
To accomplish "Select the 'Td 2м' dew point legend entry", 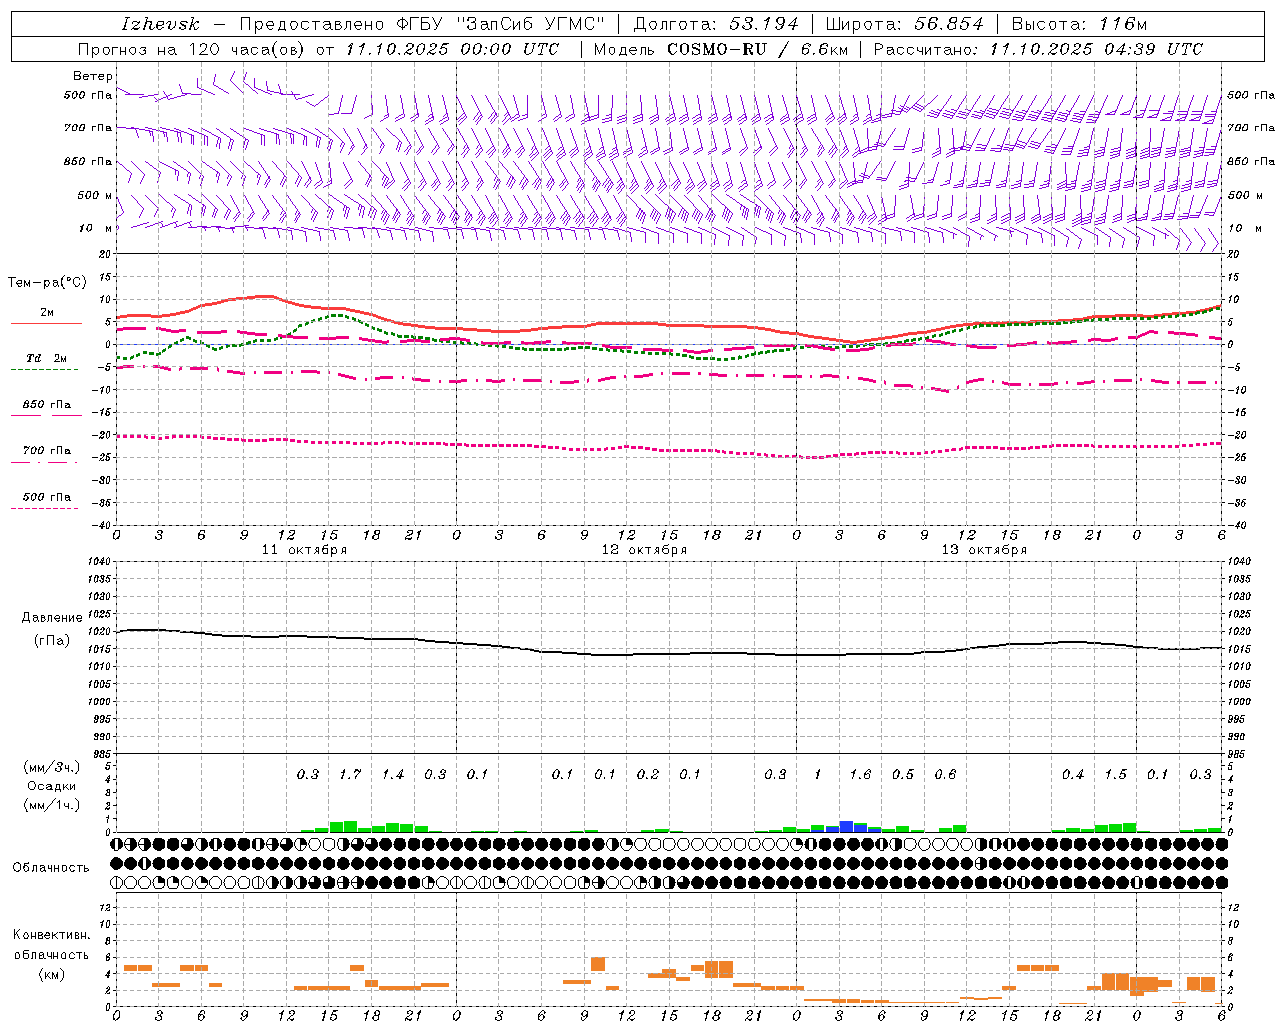I will pyautogui.click(x=47, y=358).
